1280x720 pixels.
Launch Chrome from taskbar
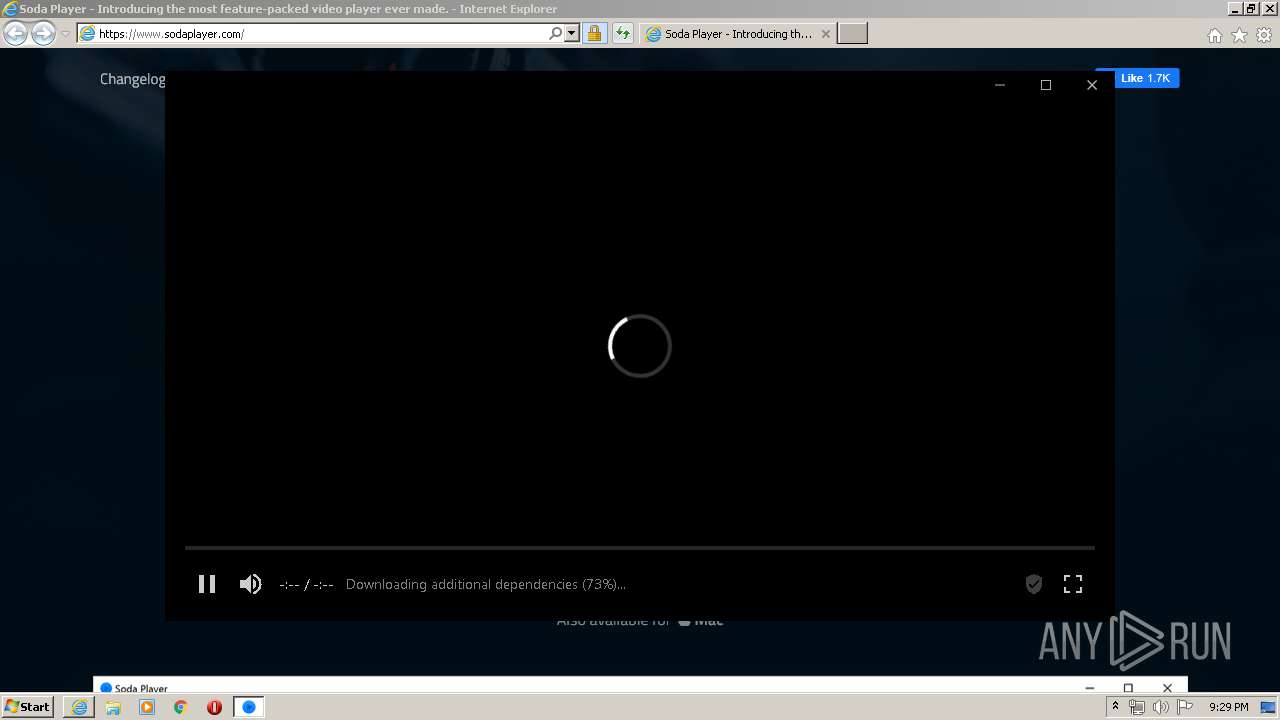pyautogui.click(x=181, y=707)
